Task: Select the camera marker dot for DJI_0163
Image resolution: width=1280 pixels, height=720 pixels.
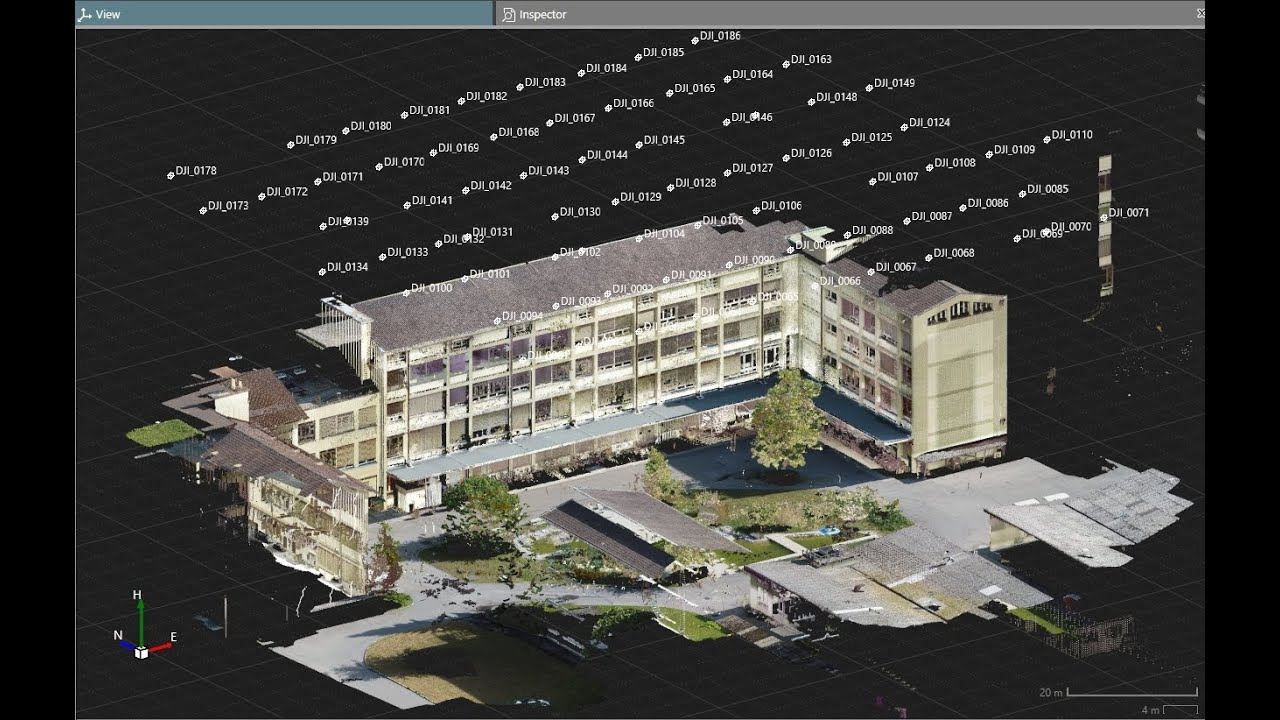Action: pos(786,64)
